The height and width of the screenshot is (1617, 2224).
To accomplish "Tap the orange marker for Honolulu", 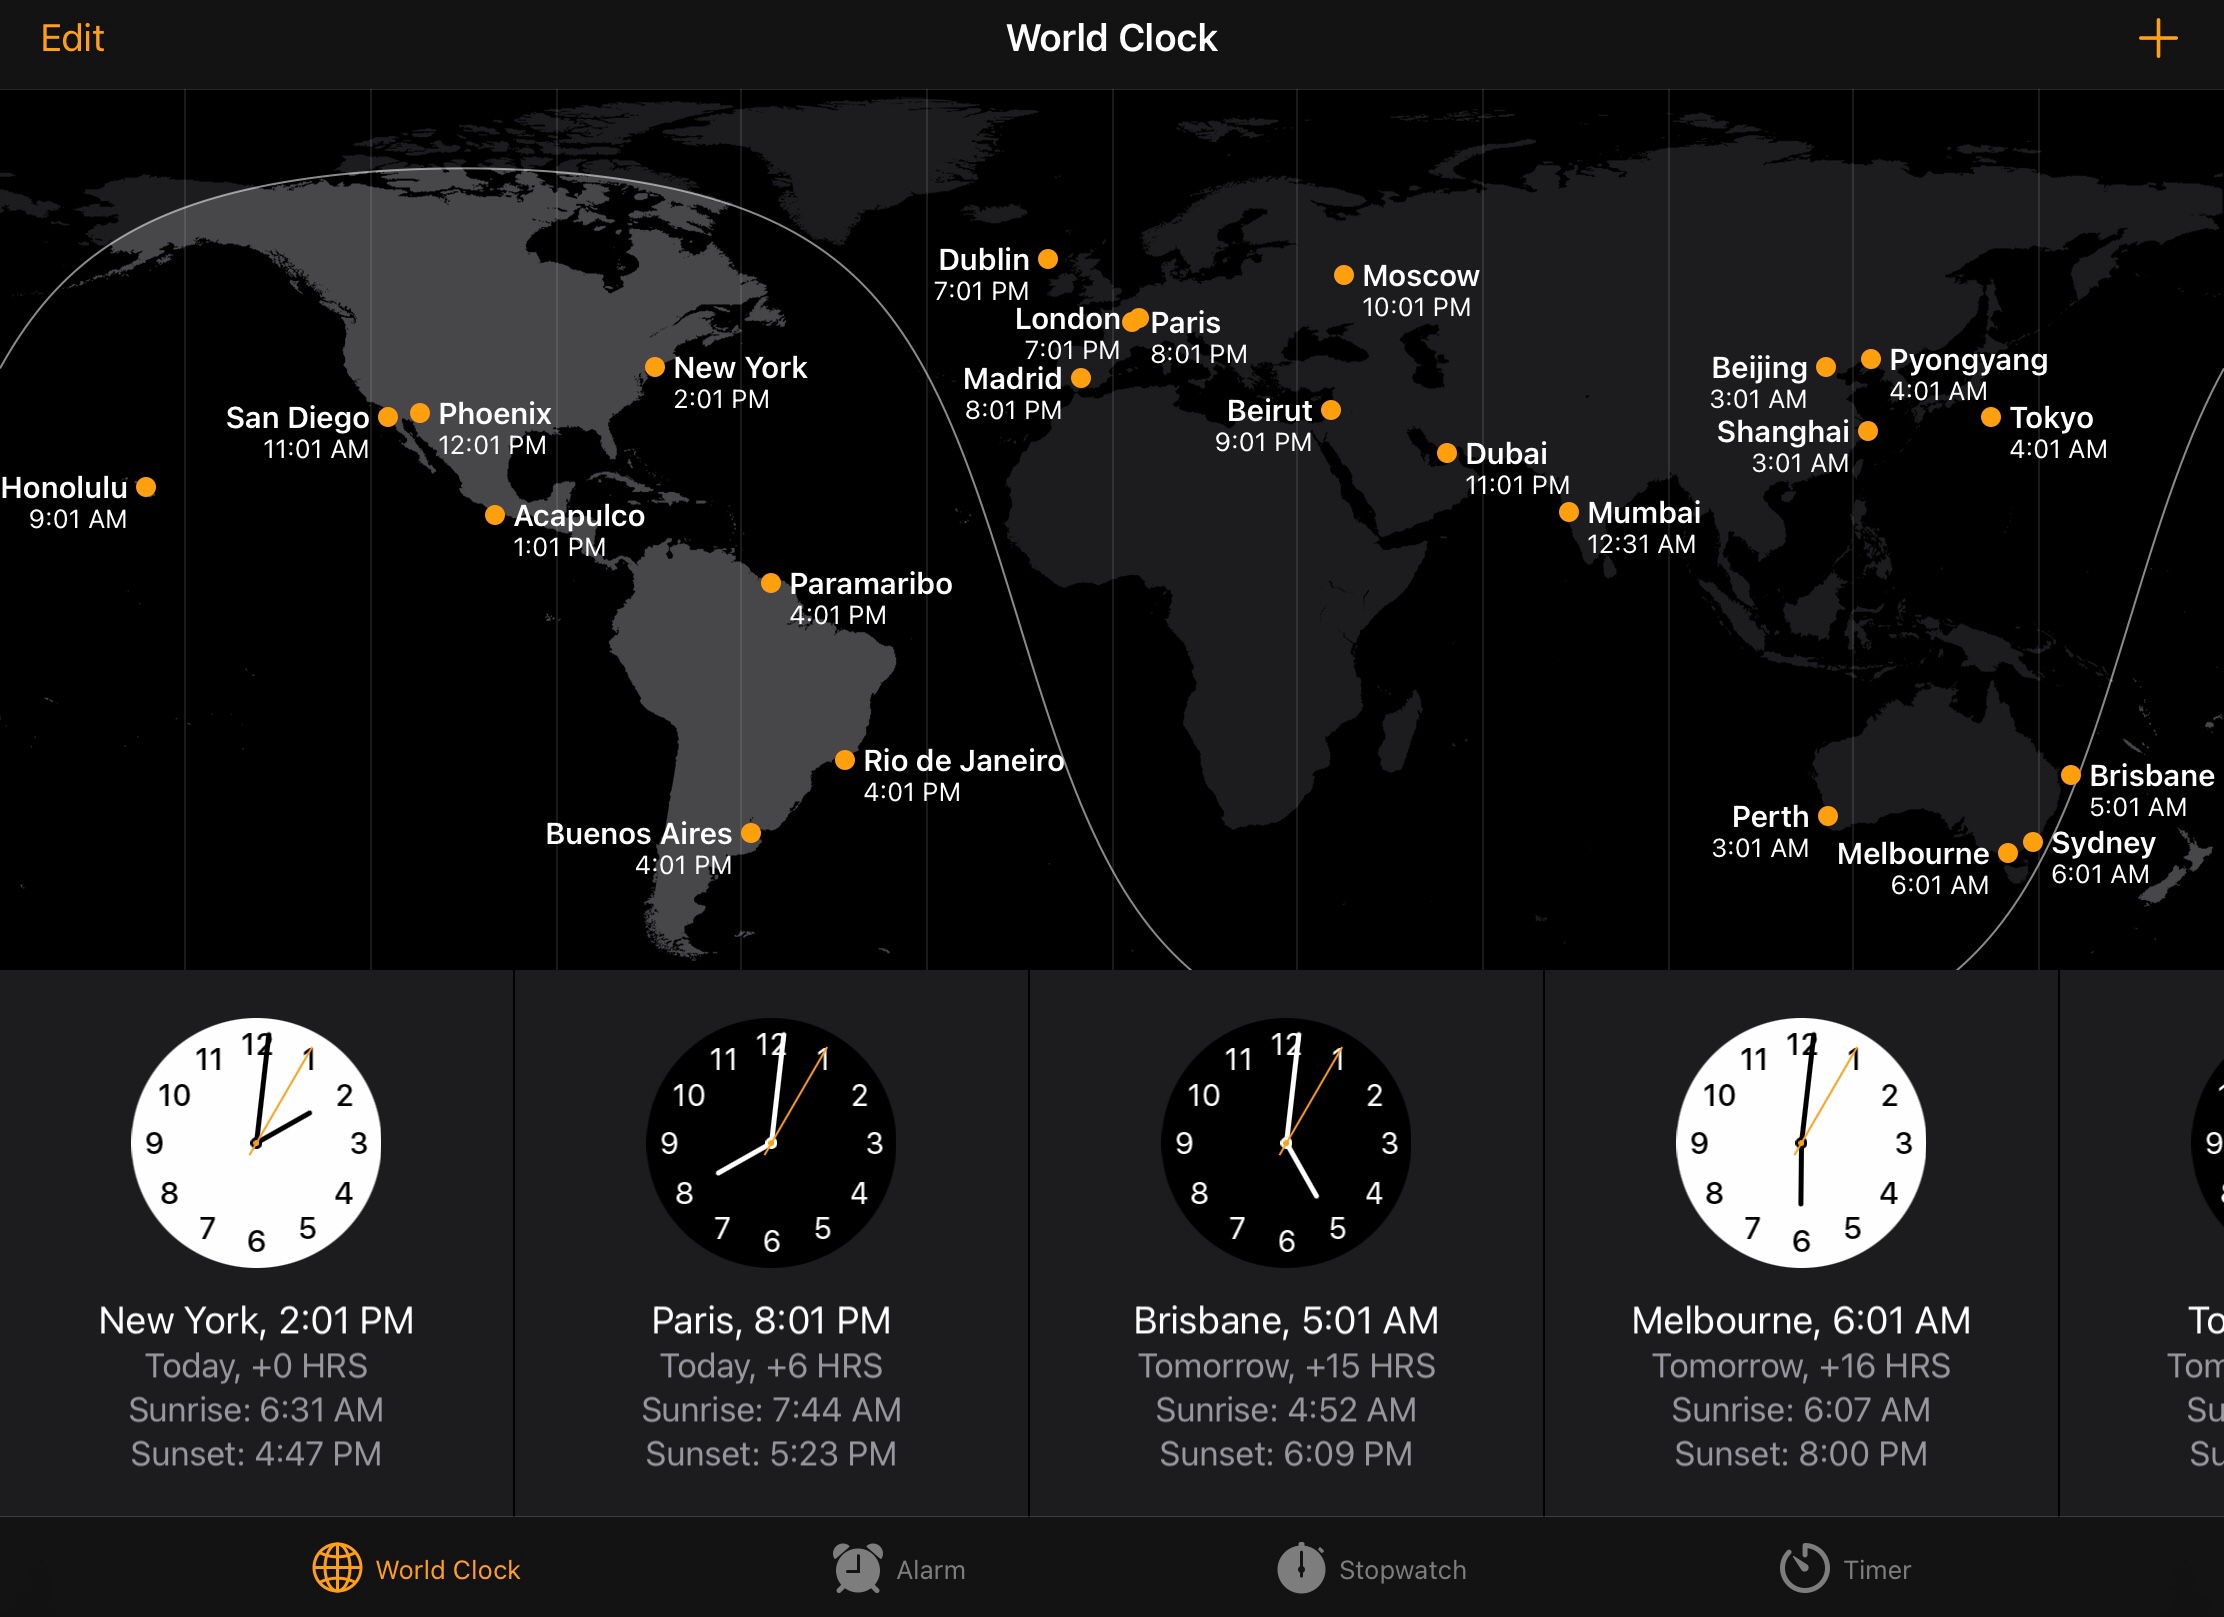I will [147, 487].
